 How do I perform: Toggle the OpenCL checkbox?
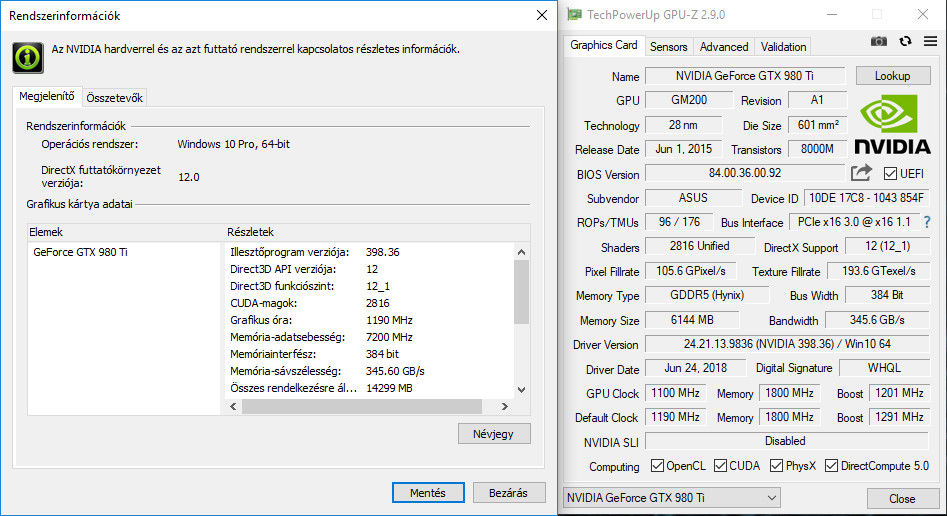point(657,466)
